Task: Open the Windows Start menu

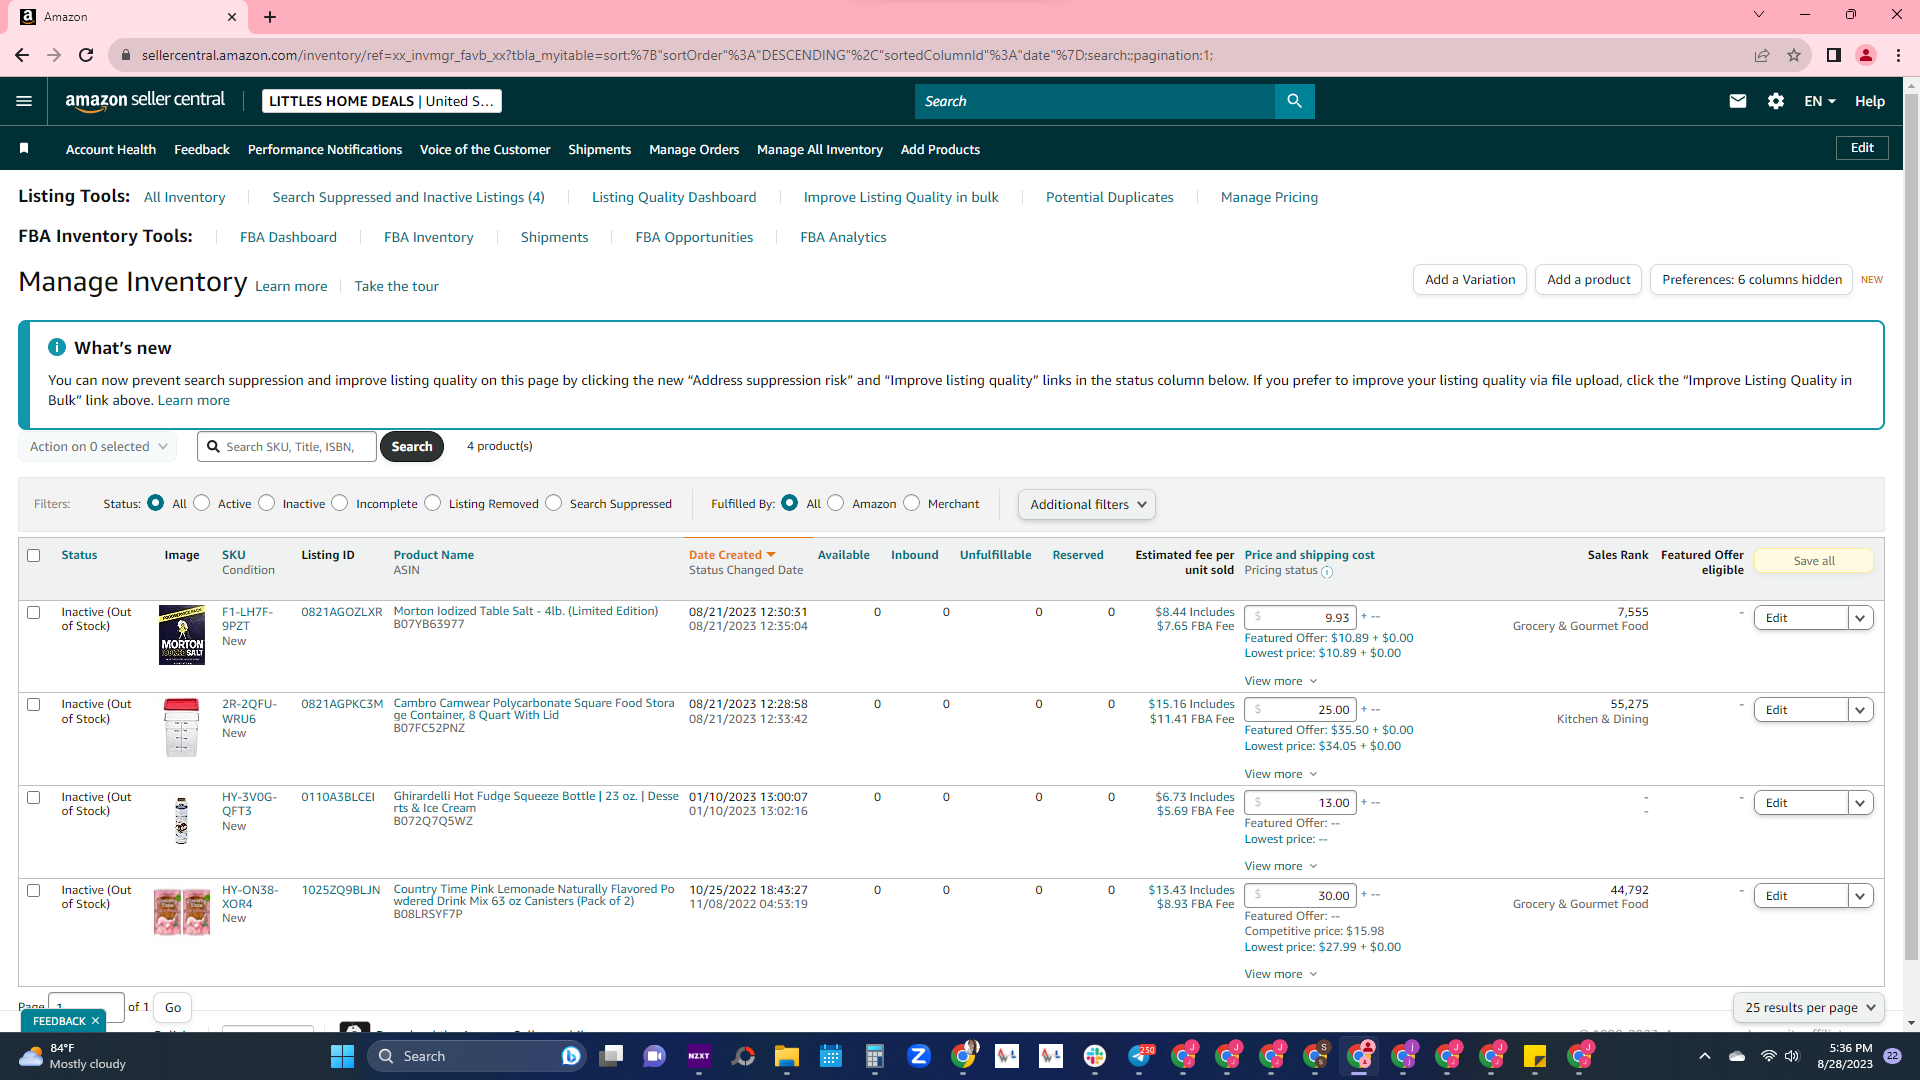Action: point(342,1056)
